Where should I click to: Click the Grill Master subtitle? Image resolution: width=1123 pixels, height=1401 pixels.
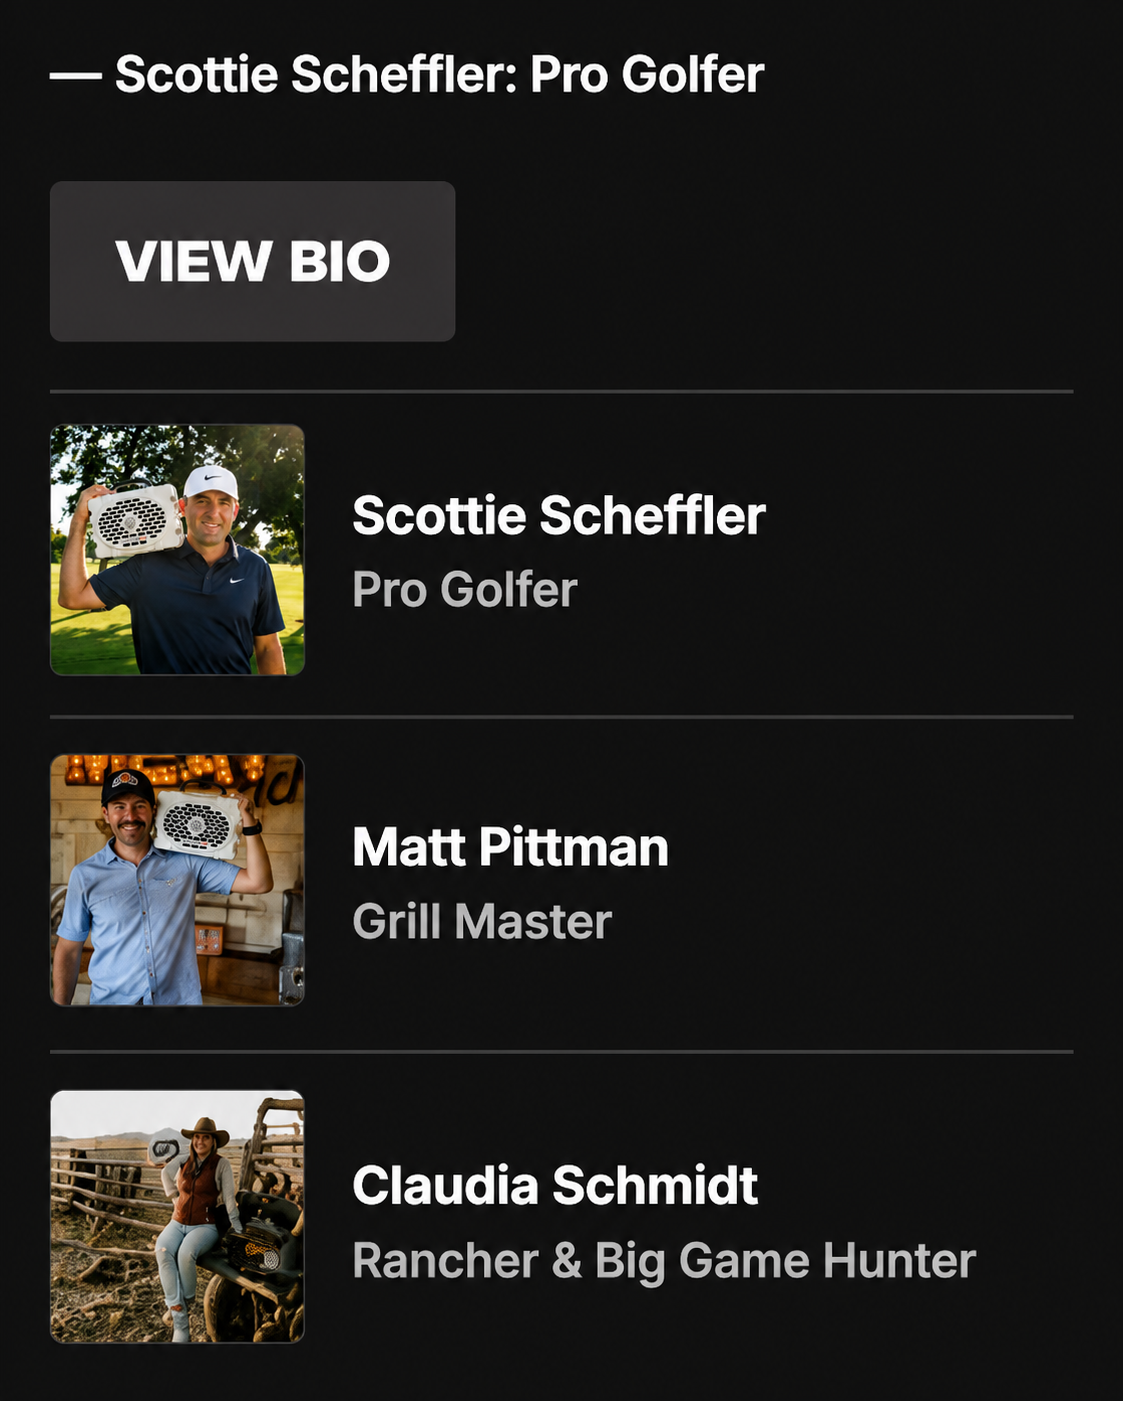(482, 921)
